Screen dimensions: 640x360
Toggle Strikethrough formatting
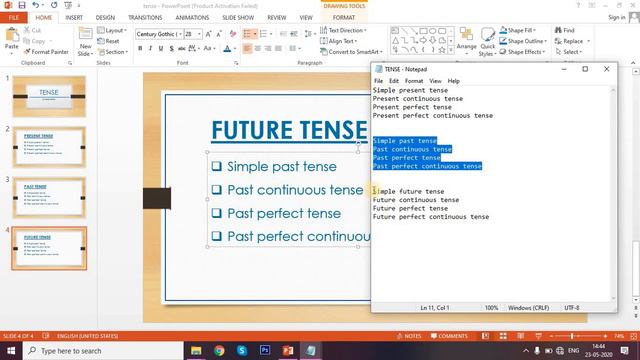(182, 49)
